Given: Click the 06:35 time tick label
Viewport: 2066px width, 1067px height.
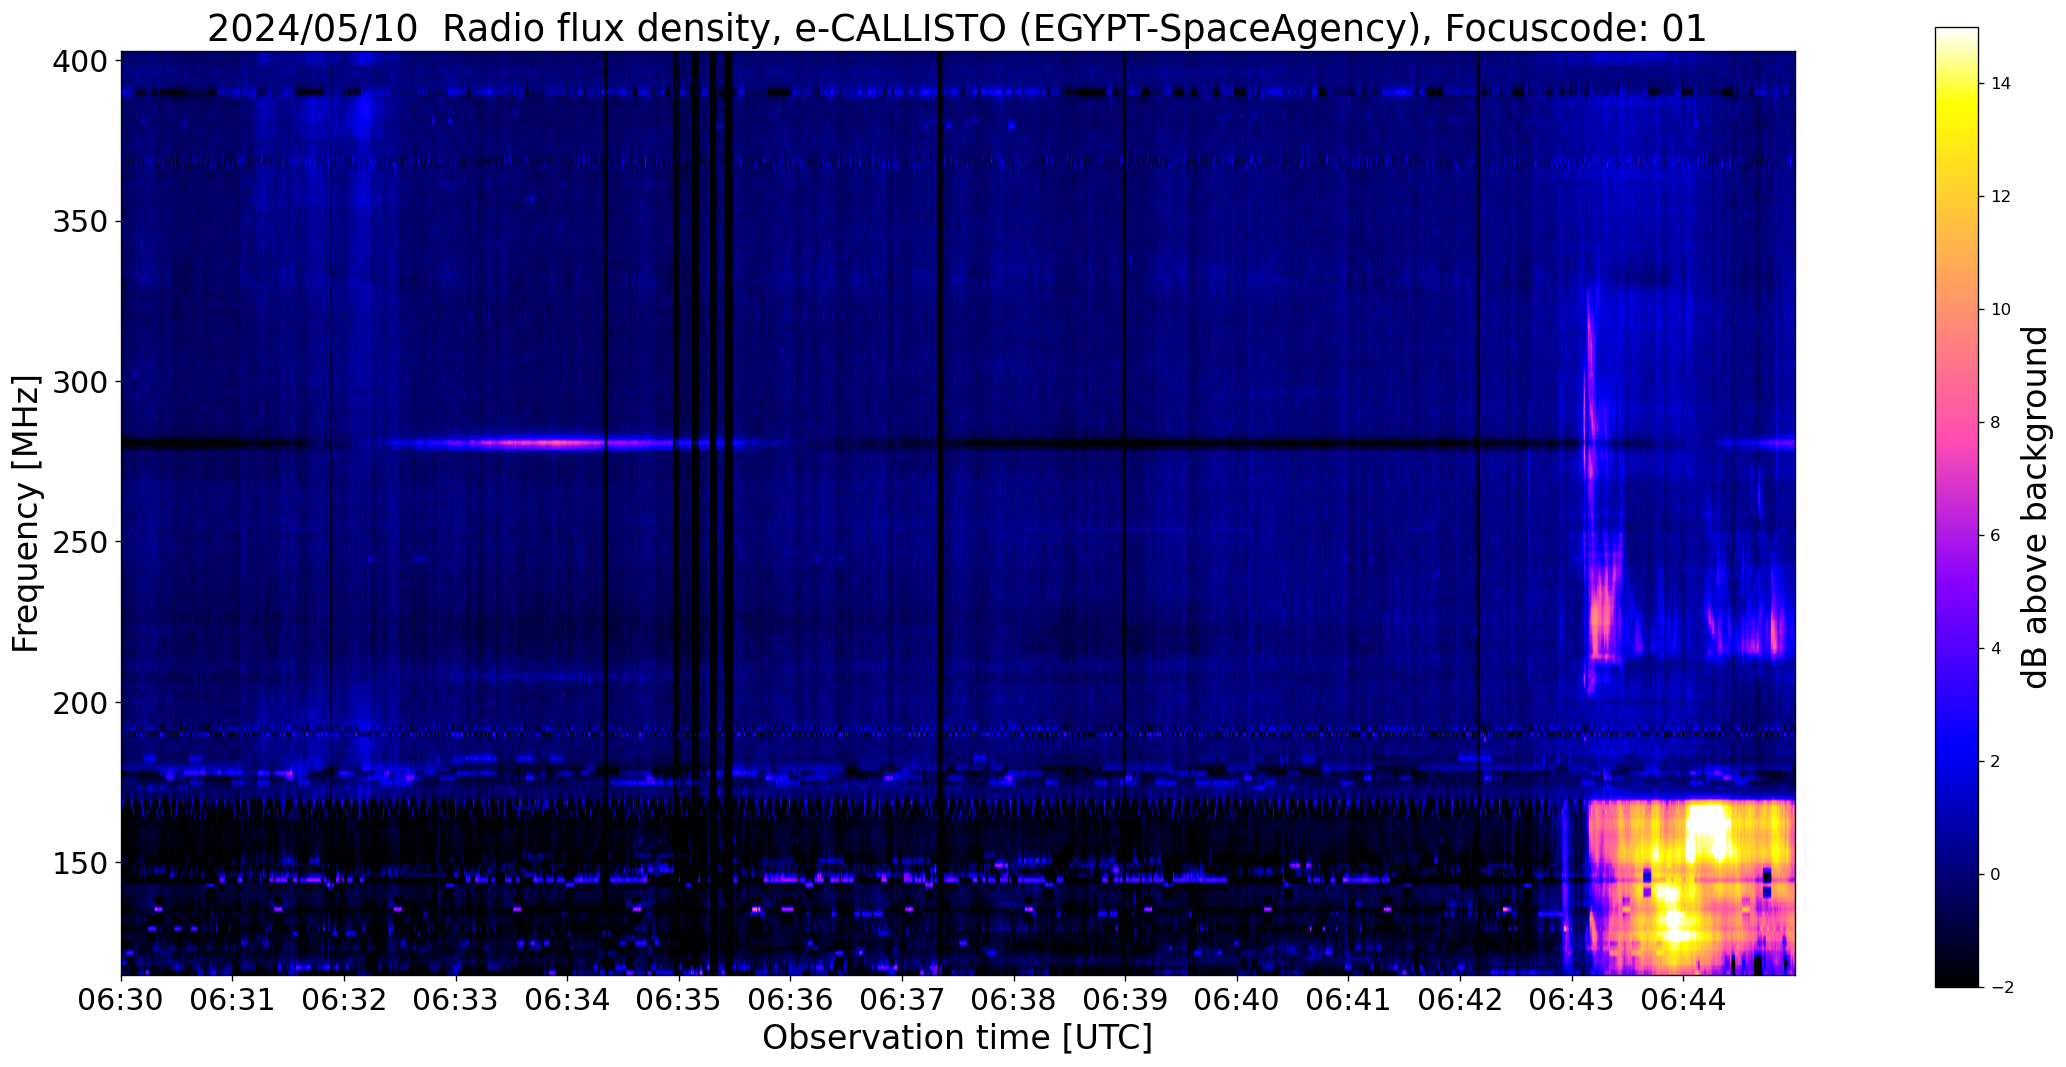Looking at the screenshot, I should click(x=679, y=998).
